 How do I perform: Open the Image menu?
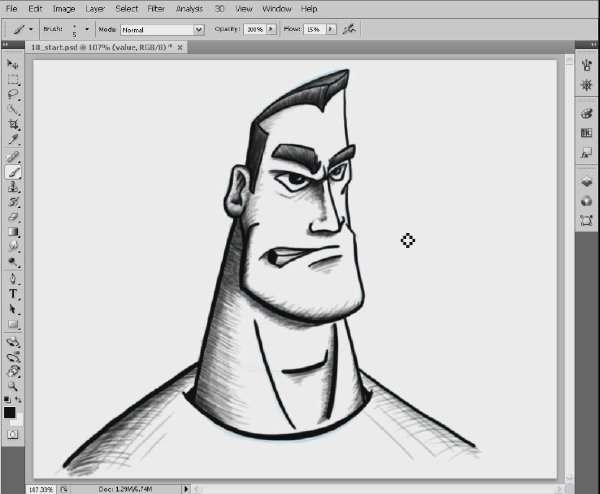64,8
